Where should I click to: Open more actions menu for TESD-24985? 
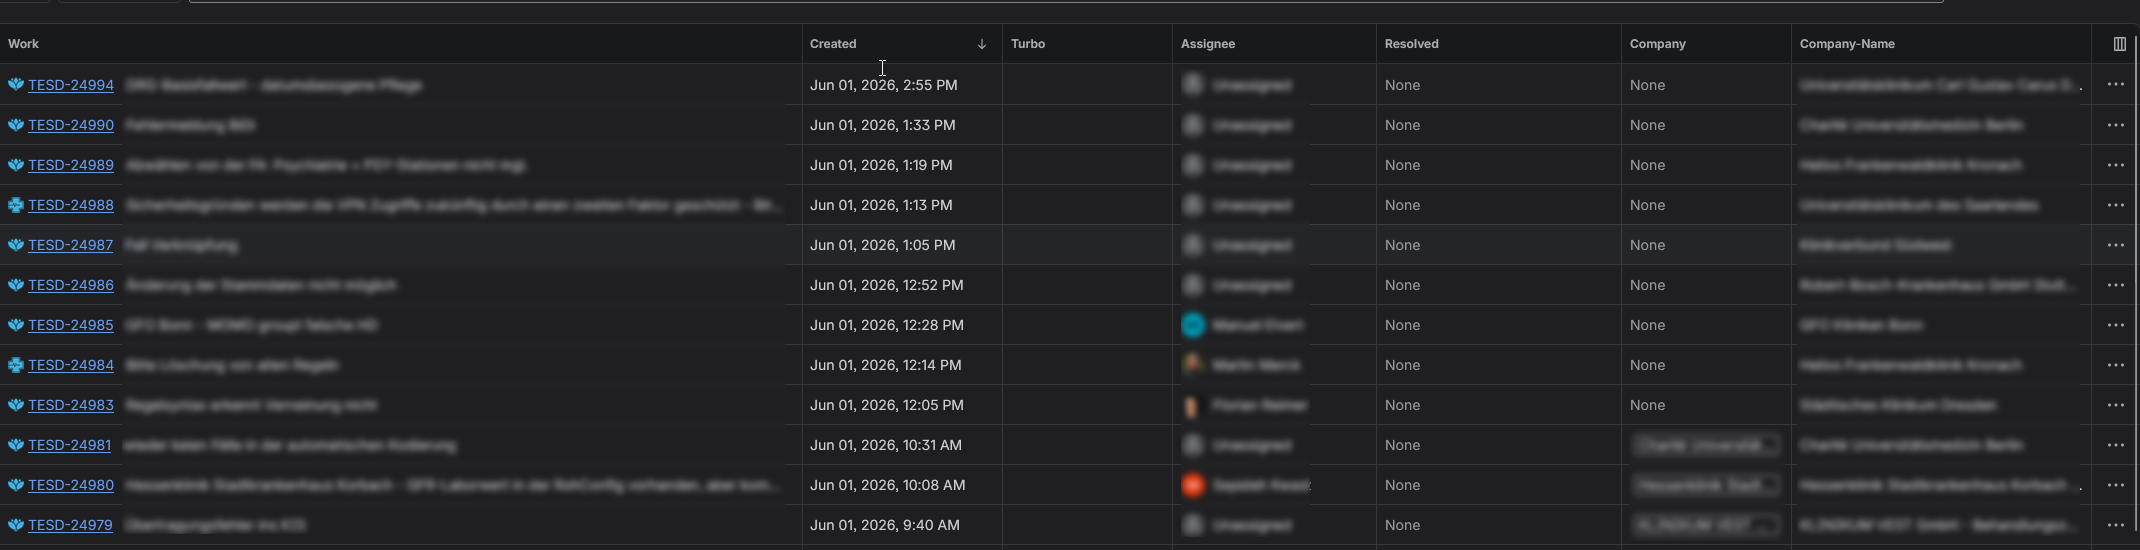tap(2115, 325)
